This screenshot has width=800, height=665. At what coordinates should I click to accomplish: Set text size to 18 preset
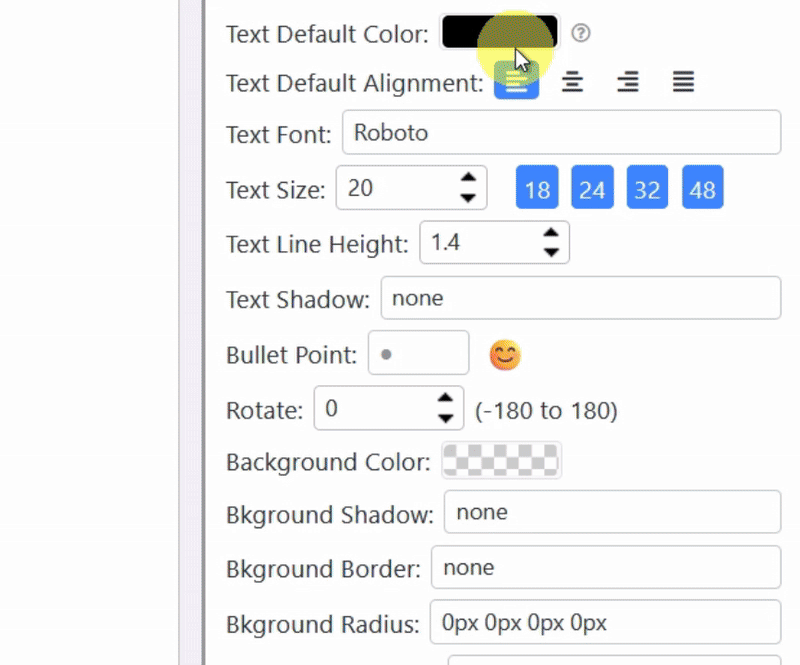click(537, 189)
